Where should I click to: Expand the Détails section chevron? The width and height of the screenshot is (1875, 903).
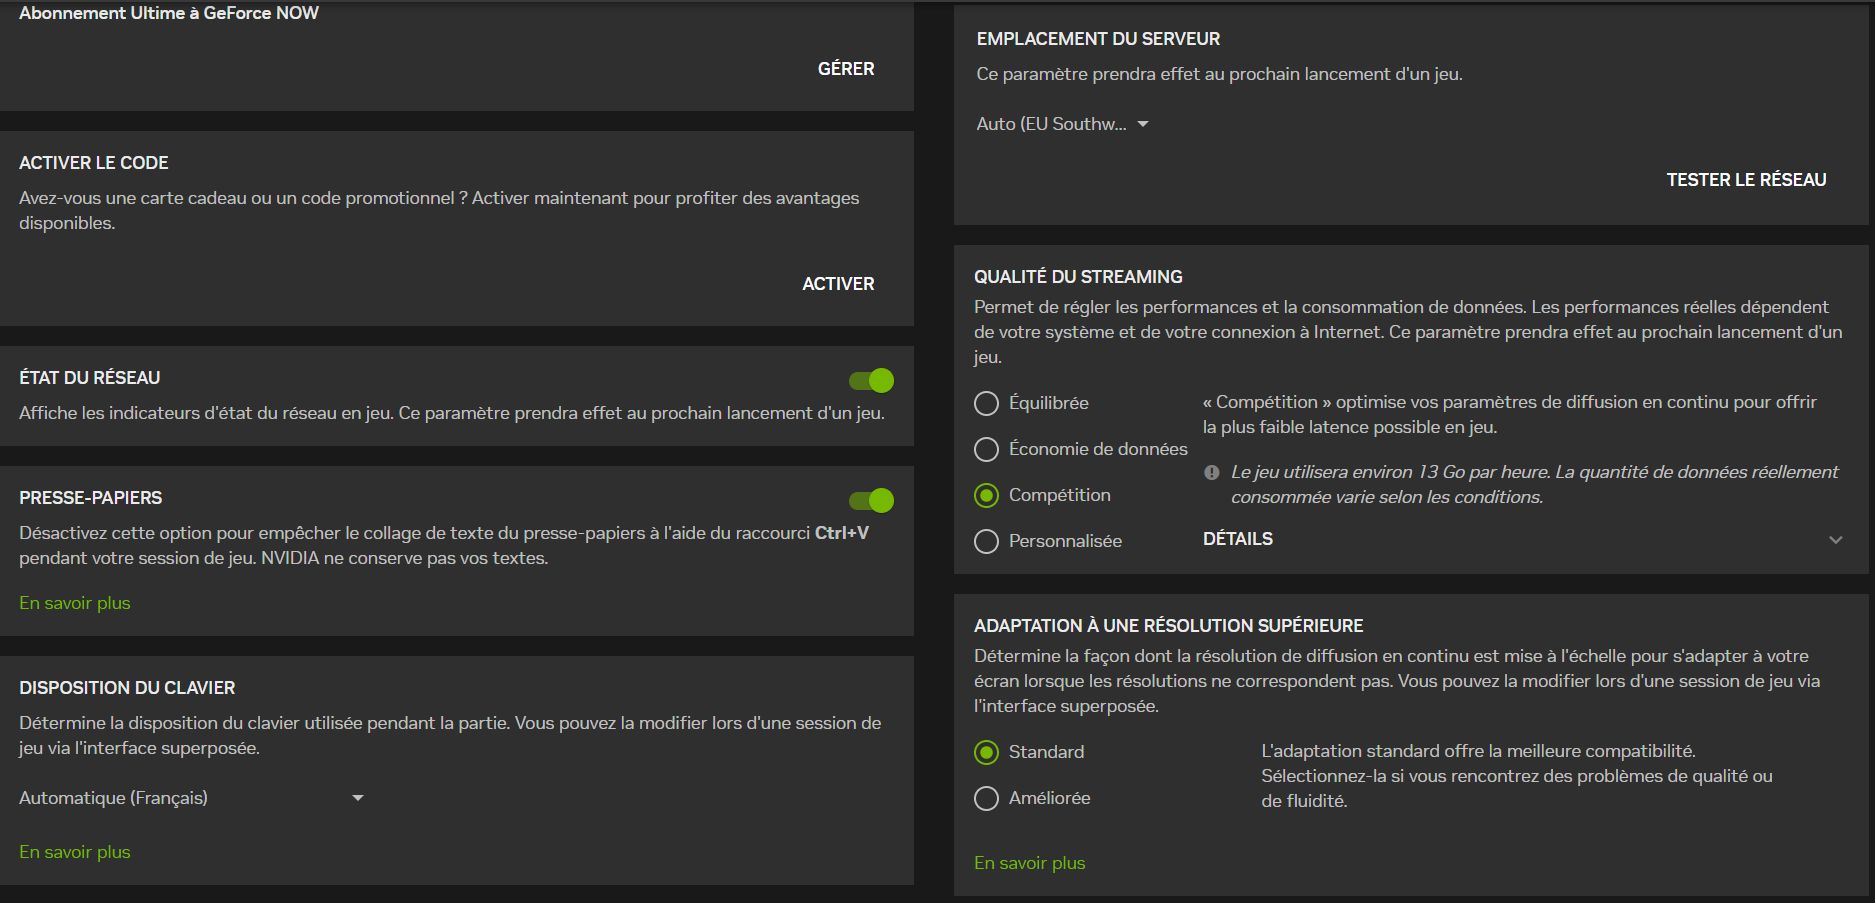tap(1835, 540)
